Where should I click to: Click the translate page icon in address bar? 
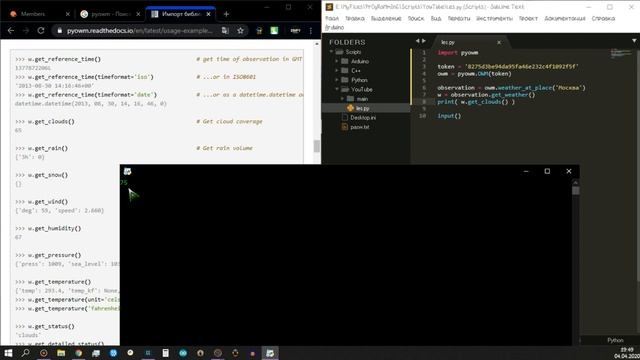click(225, 31)
